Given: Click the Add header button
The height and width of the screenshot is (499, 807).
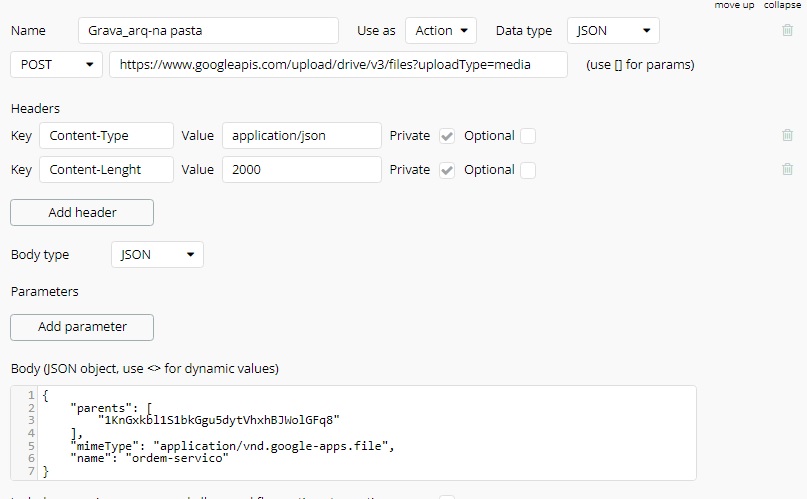Looking at the screenshot, I should point(82,213).
